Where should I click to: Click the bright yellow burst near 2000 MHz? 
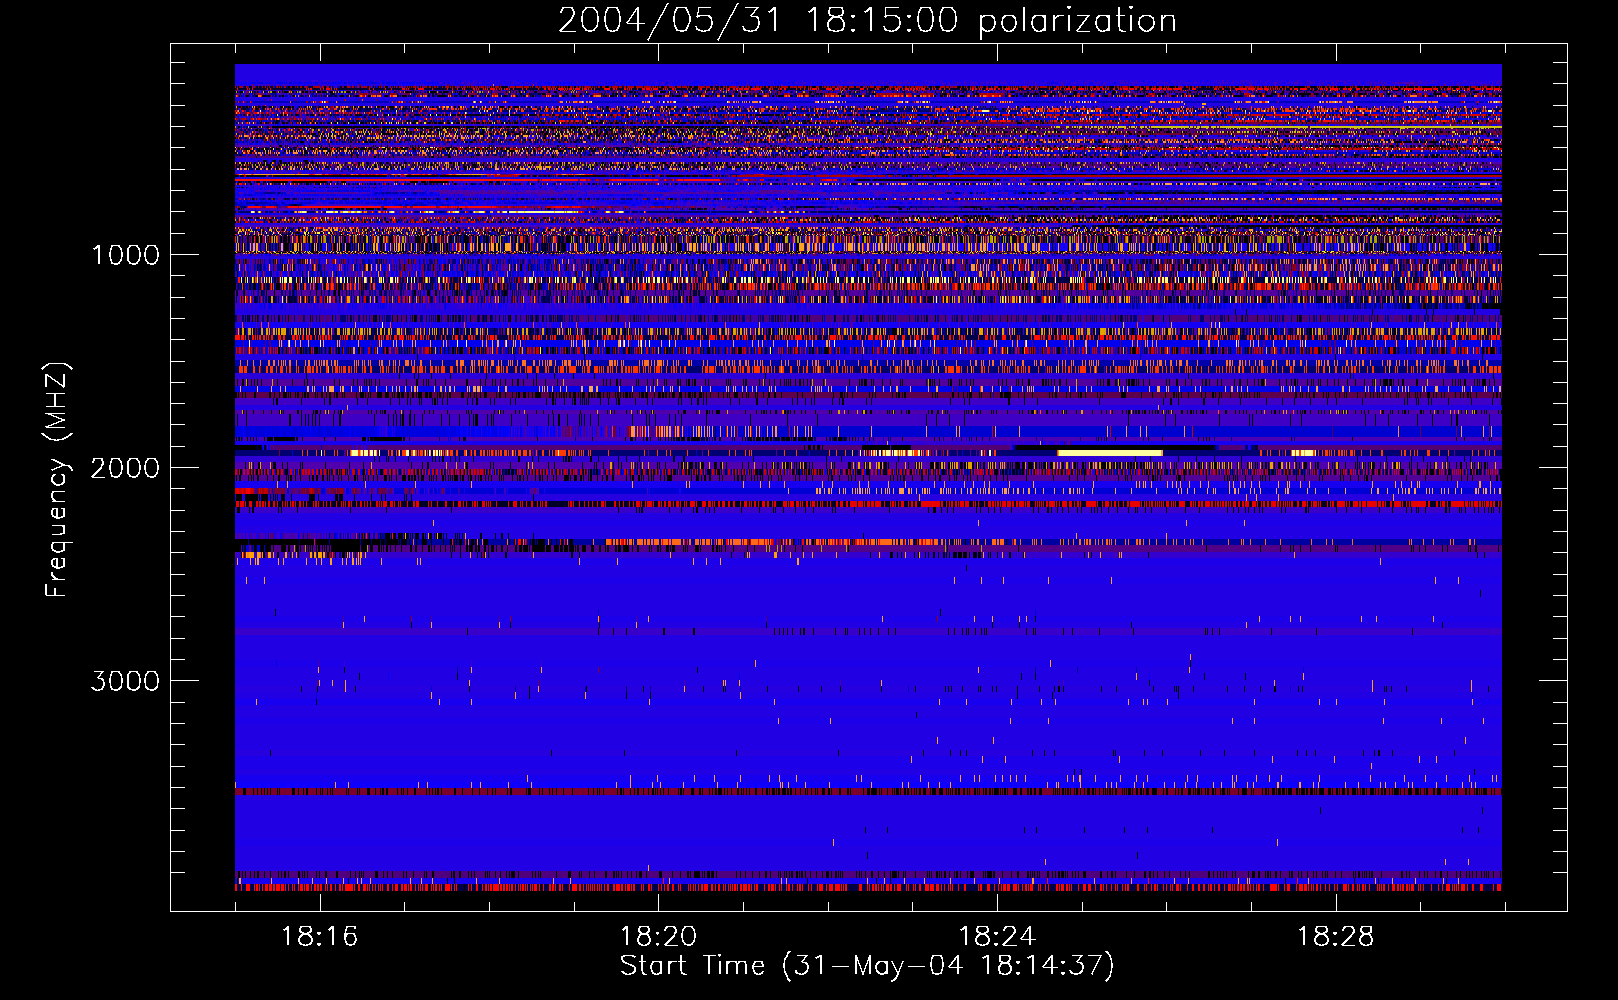click(1110, 453)
